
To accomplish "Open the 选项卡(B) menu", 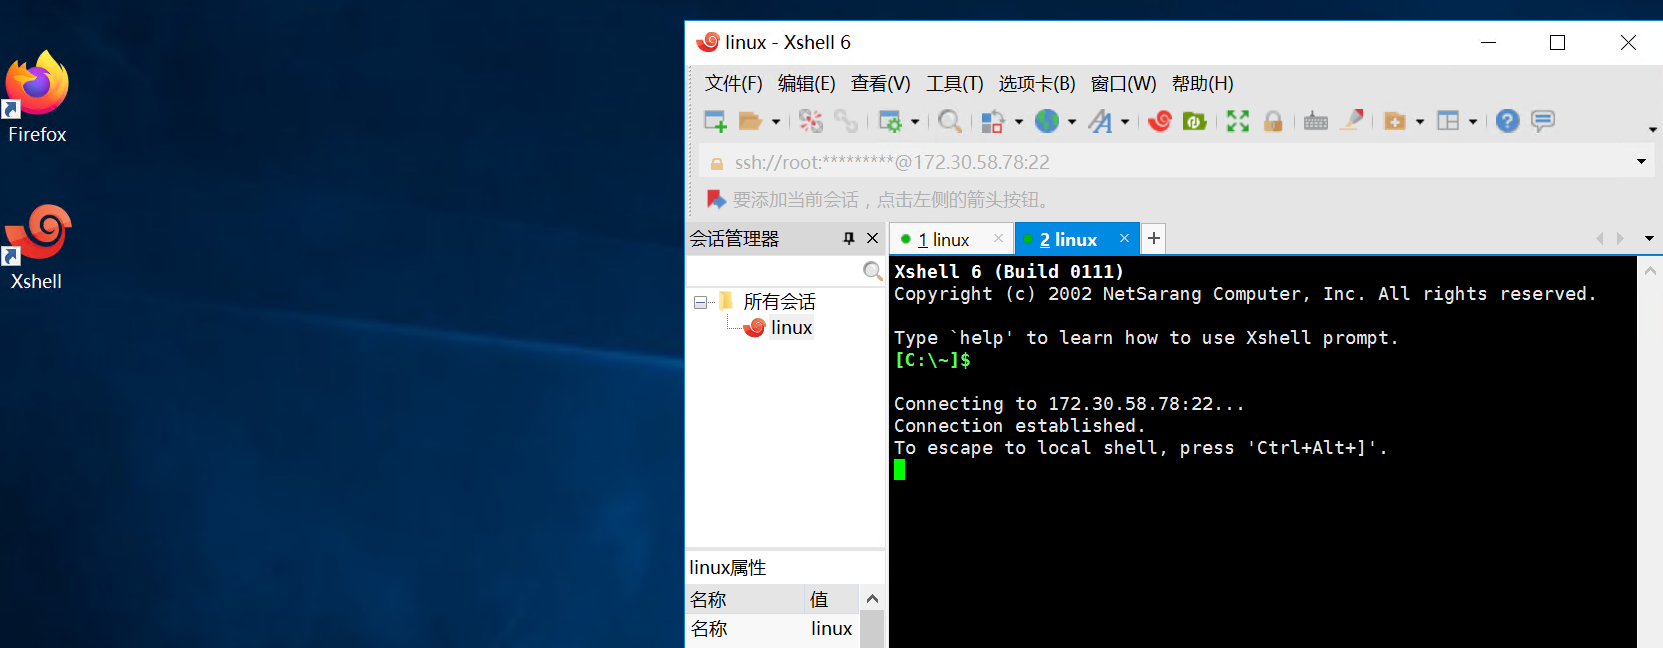I will click(x=1037, y=84).
